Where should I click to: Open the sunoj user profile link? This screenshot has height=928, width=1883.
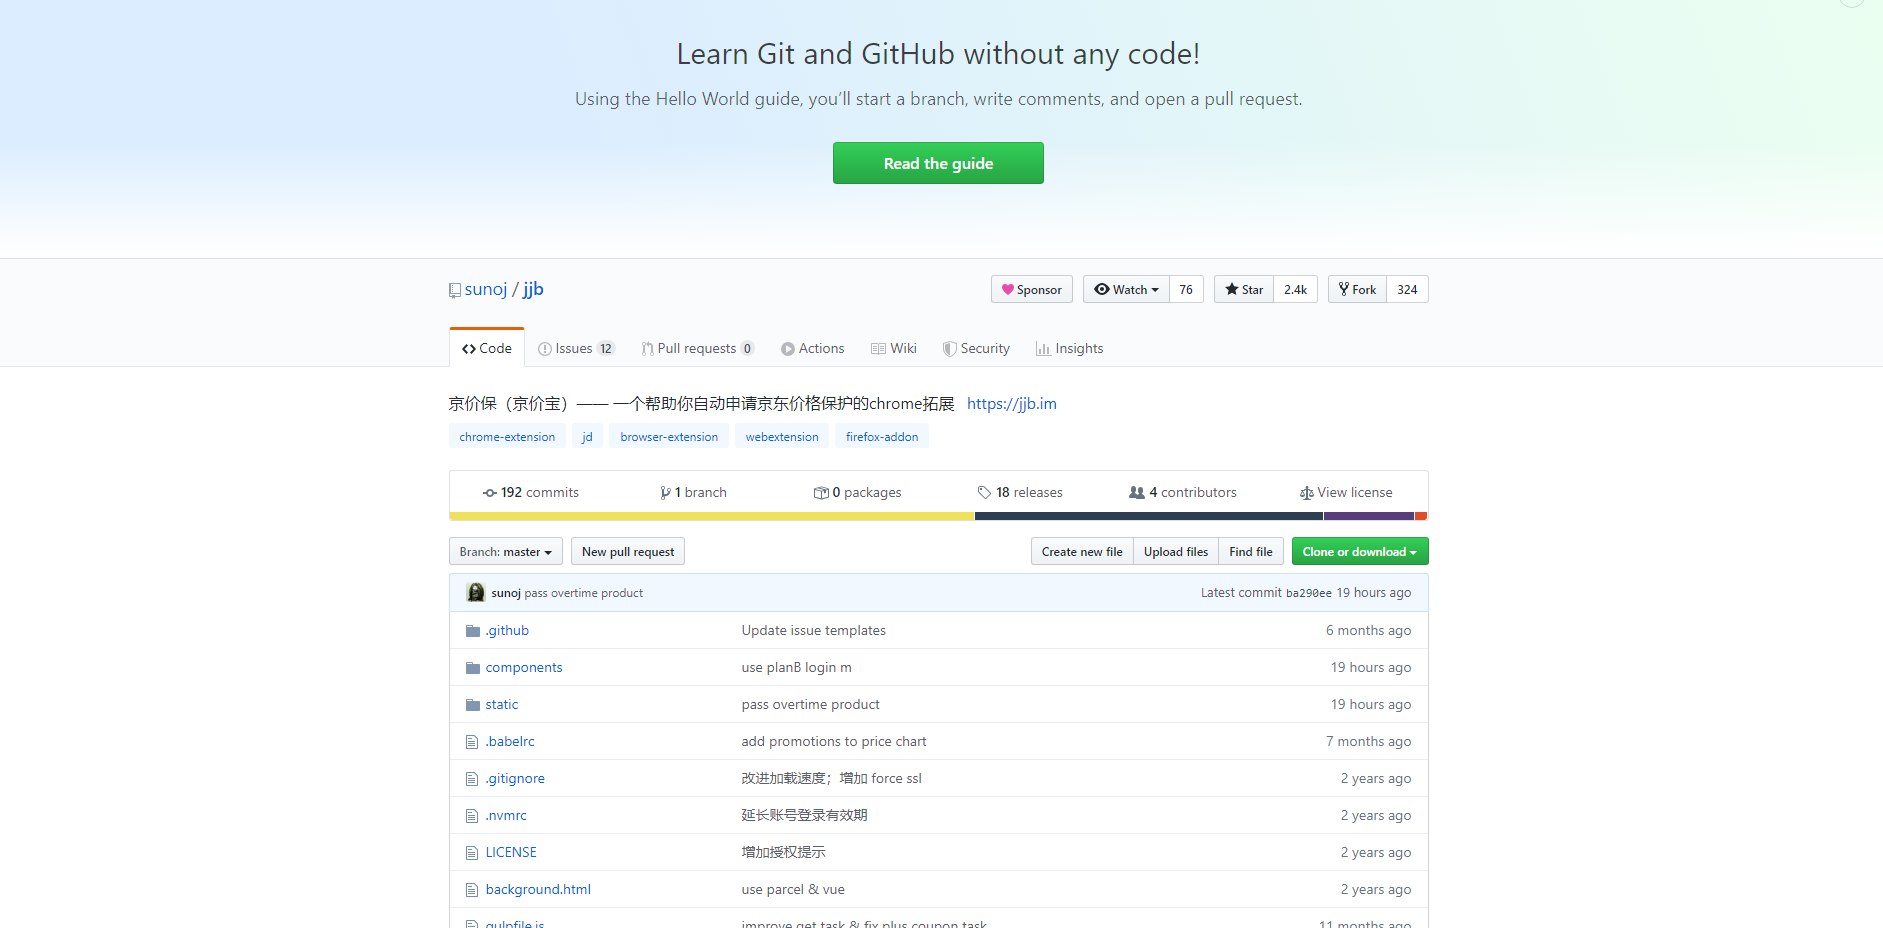(486, 289)
